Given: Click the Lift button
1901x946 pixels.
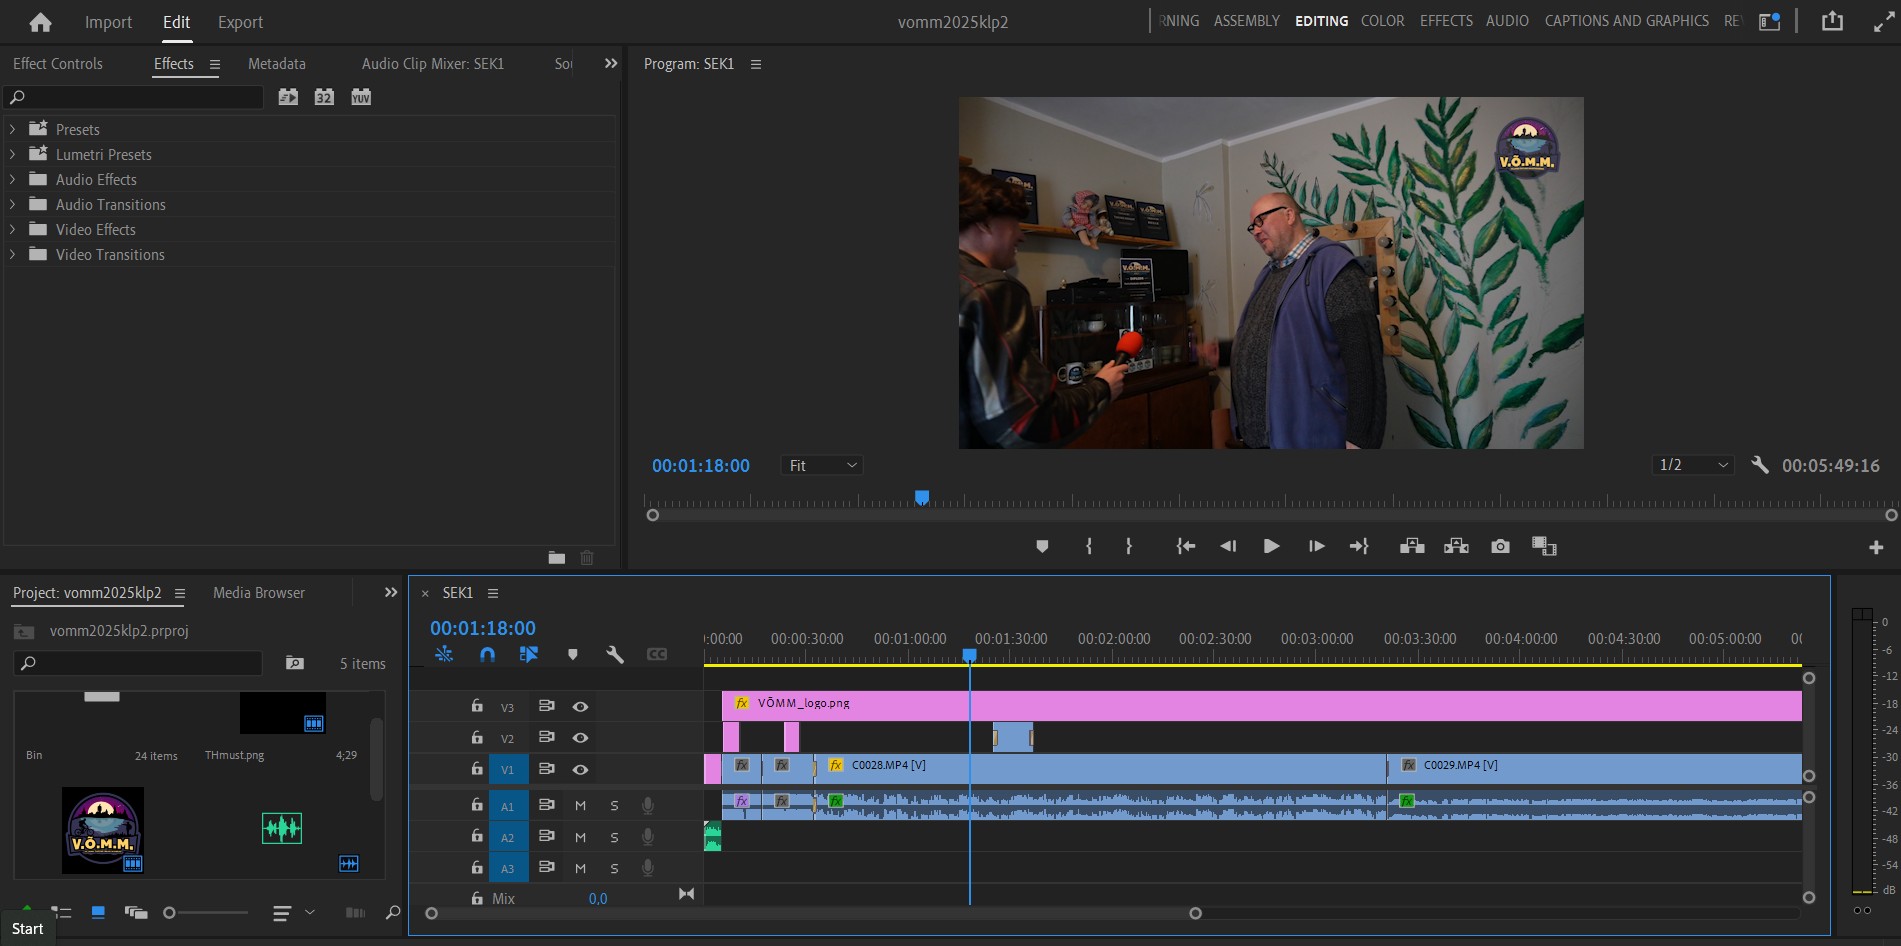Looking at the screenshot, I should pyautogui.click(x=1412, y=546).
